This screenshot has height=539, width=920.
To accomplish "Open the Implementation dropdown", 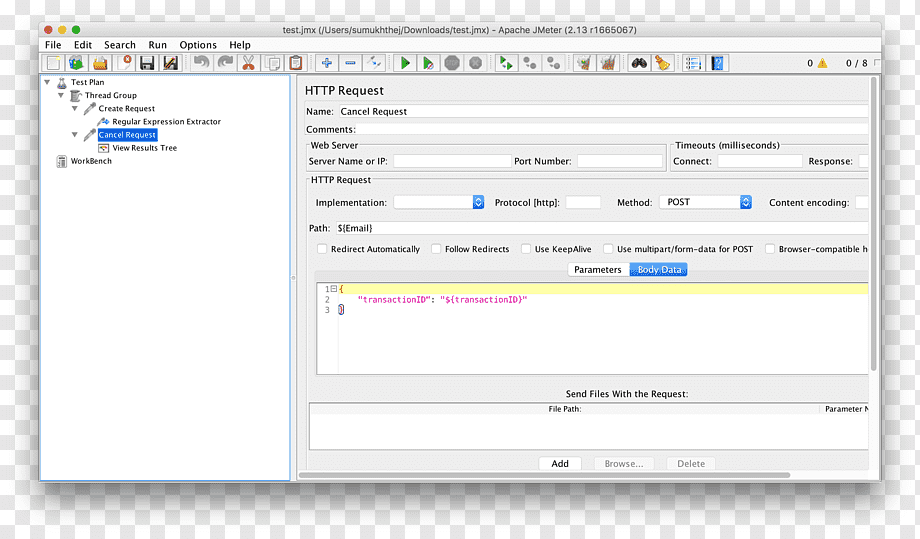I will 439,202.
